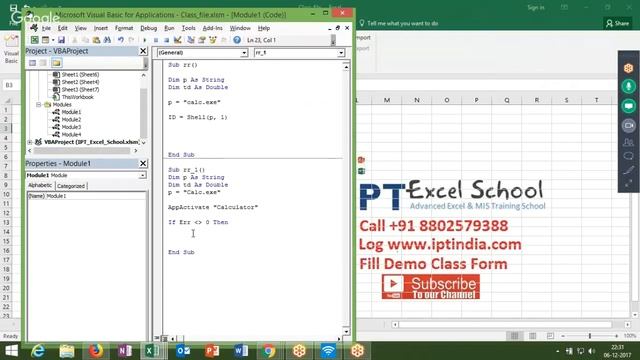Click the Reset (stop) toolbar icon
The width and height of the screenshot is (640, 360).
(x=166, y=40)
